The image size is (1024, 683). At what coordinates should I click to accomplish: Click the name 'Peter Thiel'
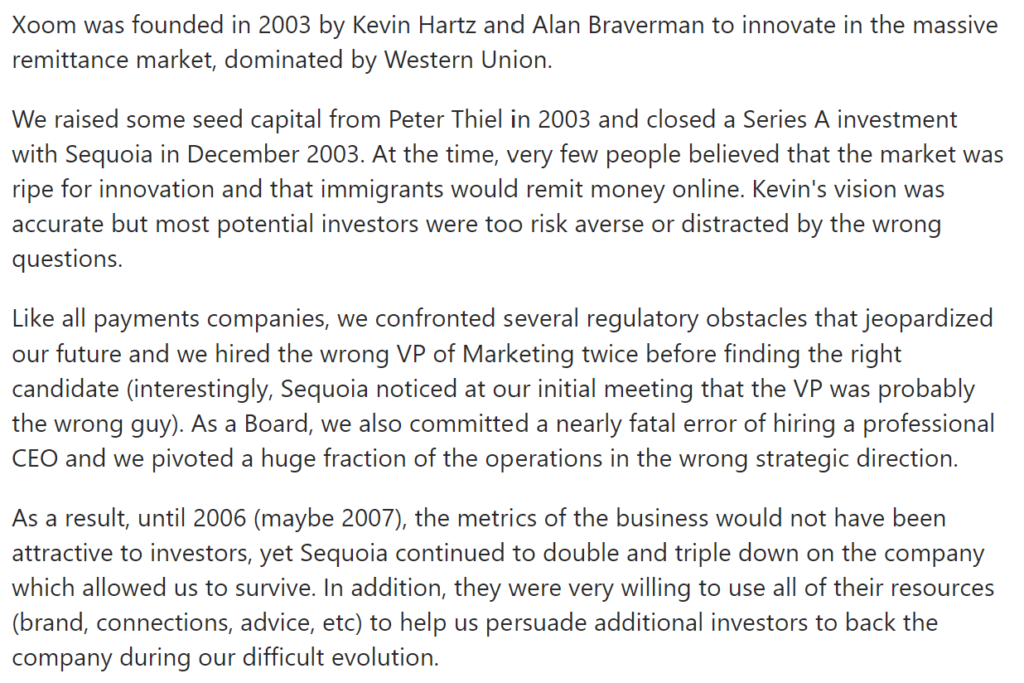coord(446,120)
